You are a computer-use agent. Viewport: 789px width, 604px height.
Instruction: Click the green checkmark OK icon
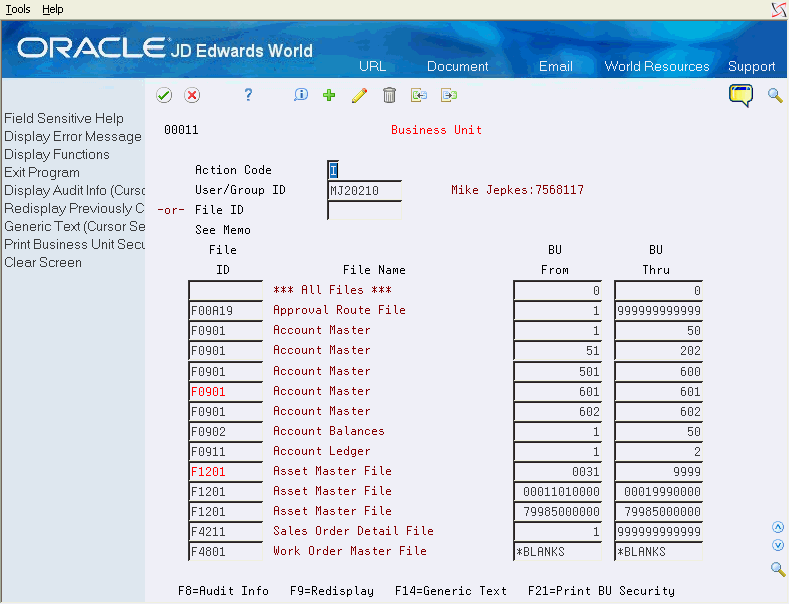[164, 95]
